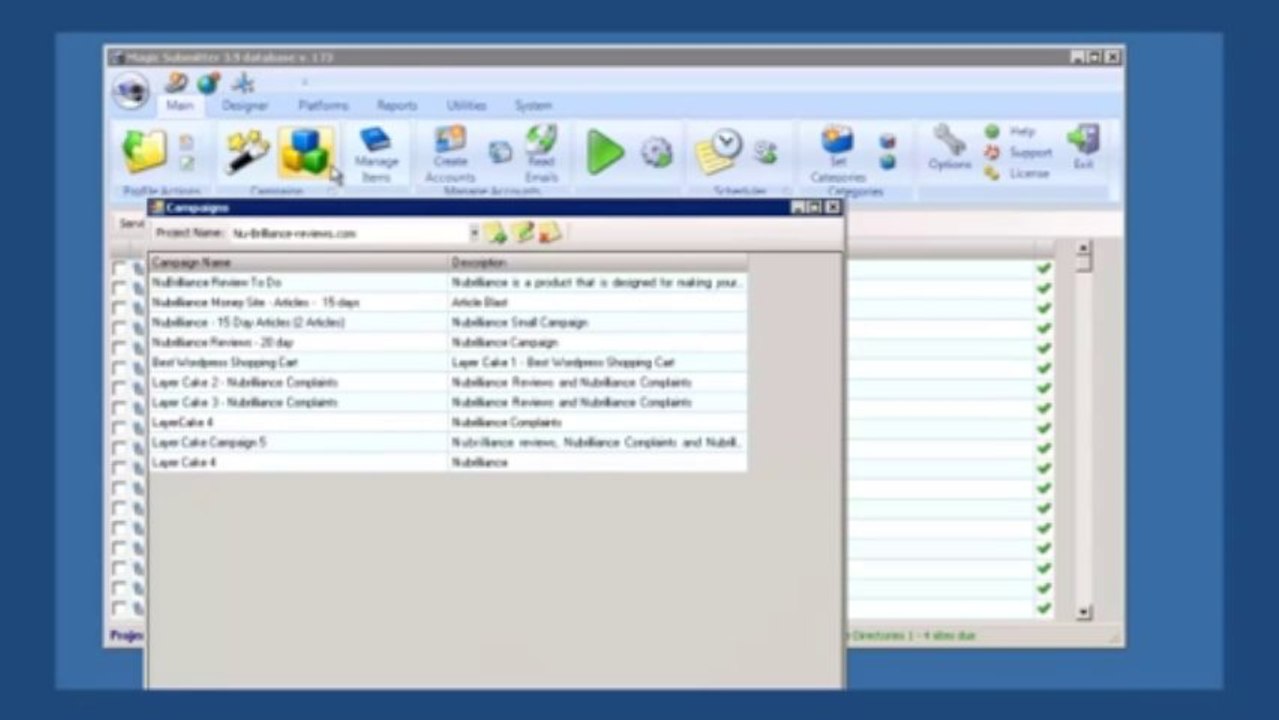The height and width of the screenshot is (720, 1279).
Task: Click the small icon between Create Accounts and Read Emails
Action: point(500,152)
